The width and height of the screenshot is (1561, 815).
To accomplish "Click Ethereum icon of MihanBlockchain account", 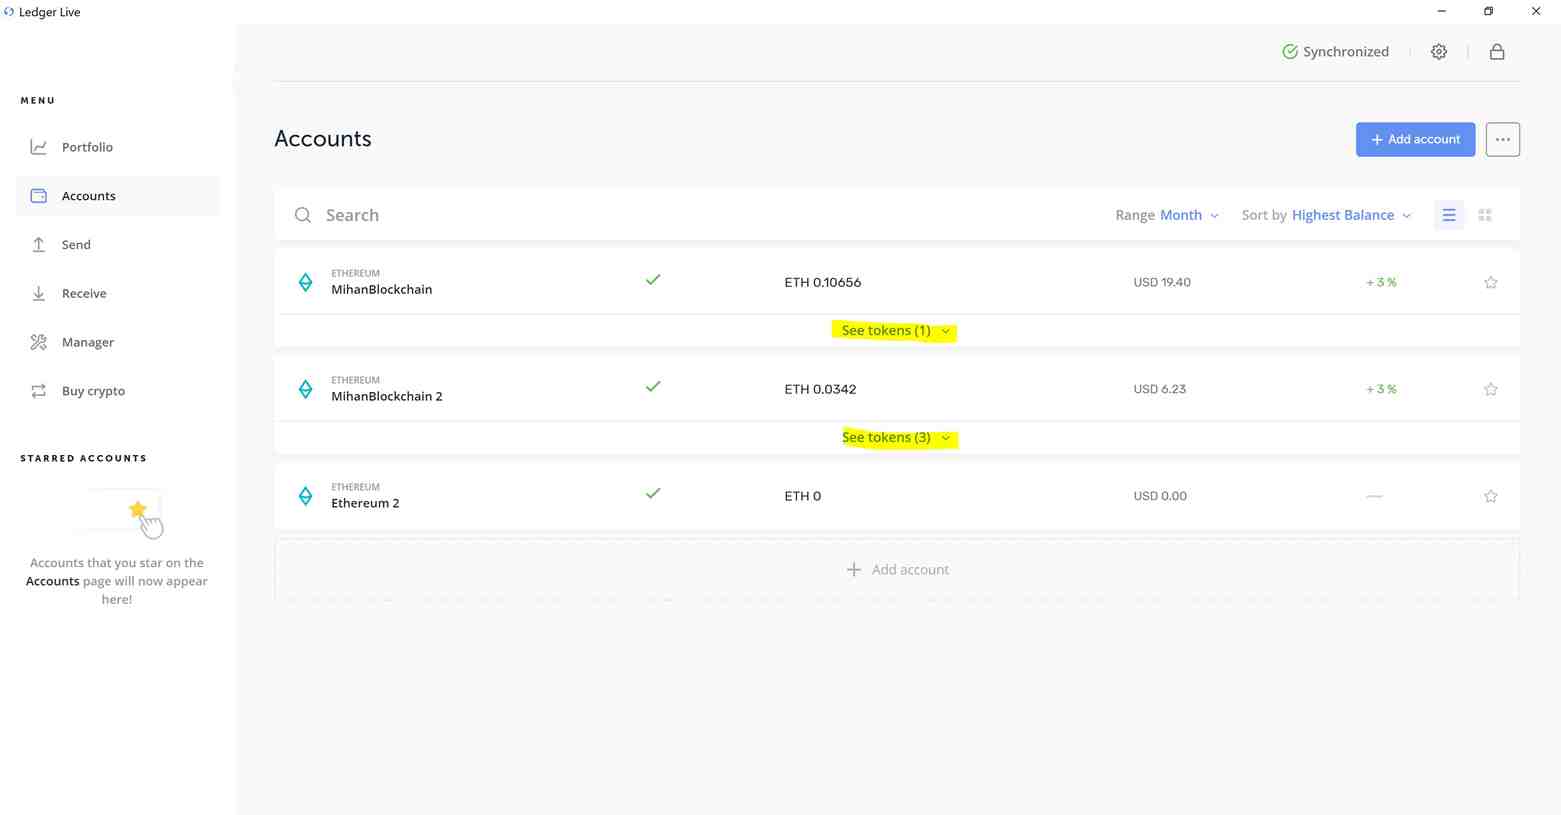I will tap(305, 282).
